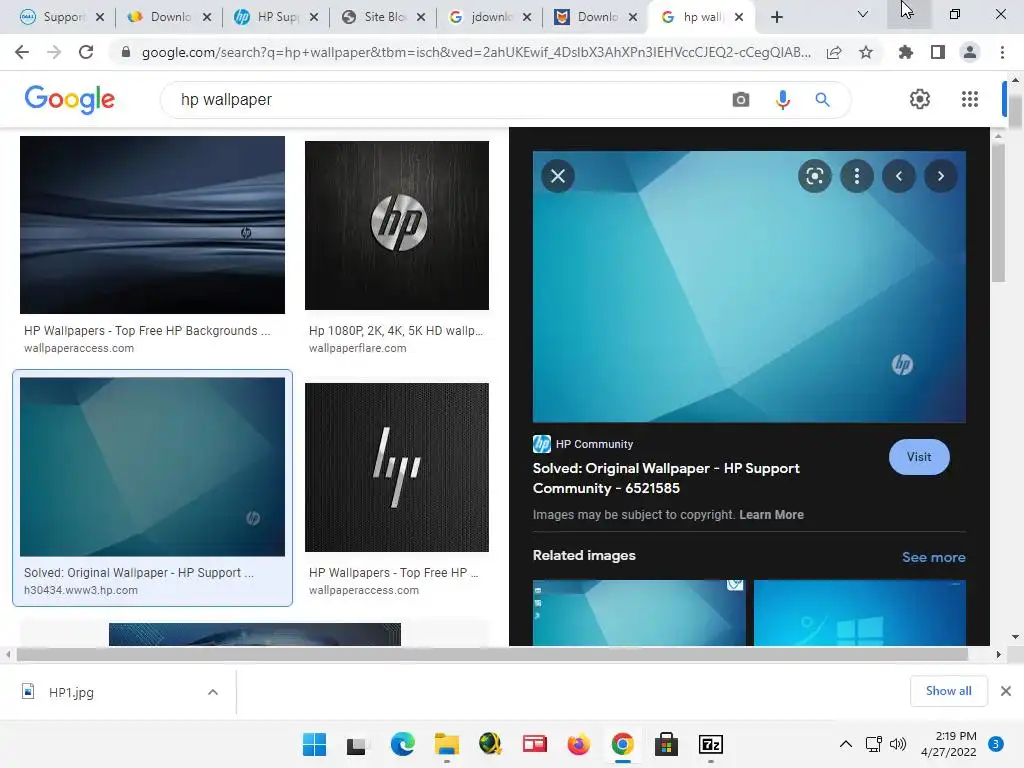Open the Chrome profile avatar
1024x768 pixels.
(970, 52)
